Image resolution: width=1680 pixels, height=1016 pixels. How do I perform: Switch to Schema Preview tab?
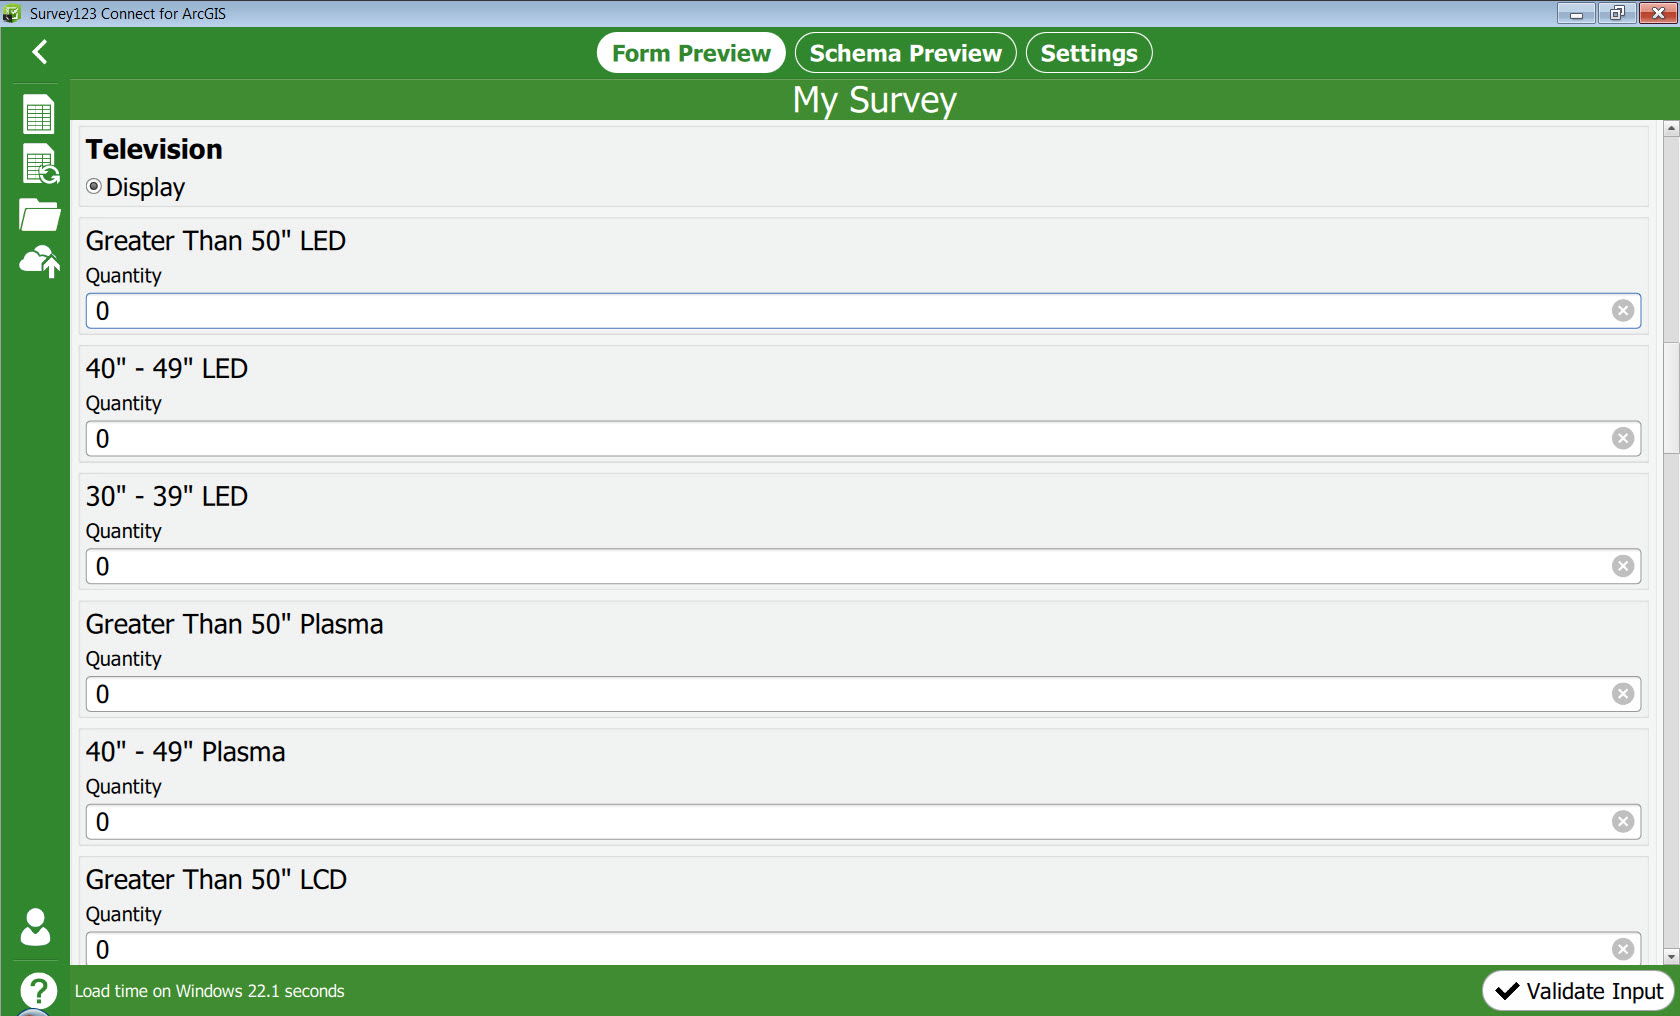click(905, 53)
